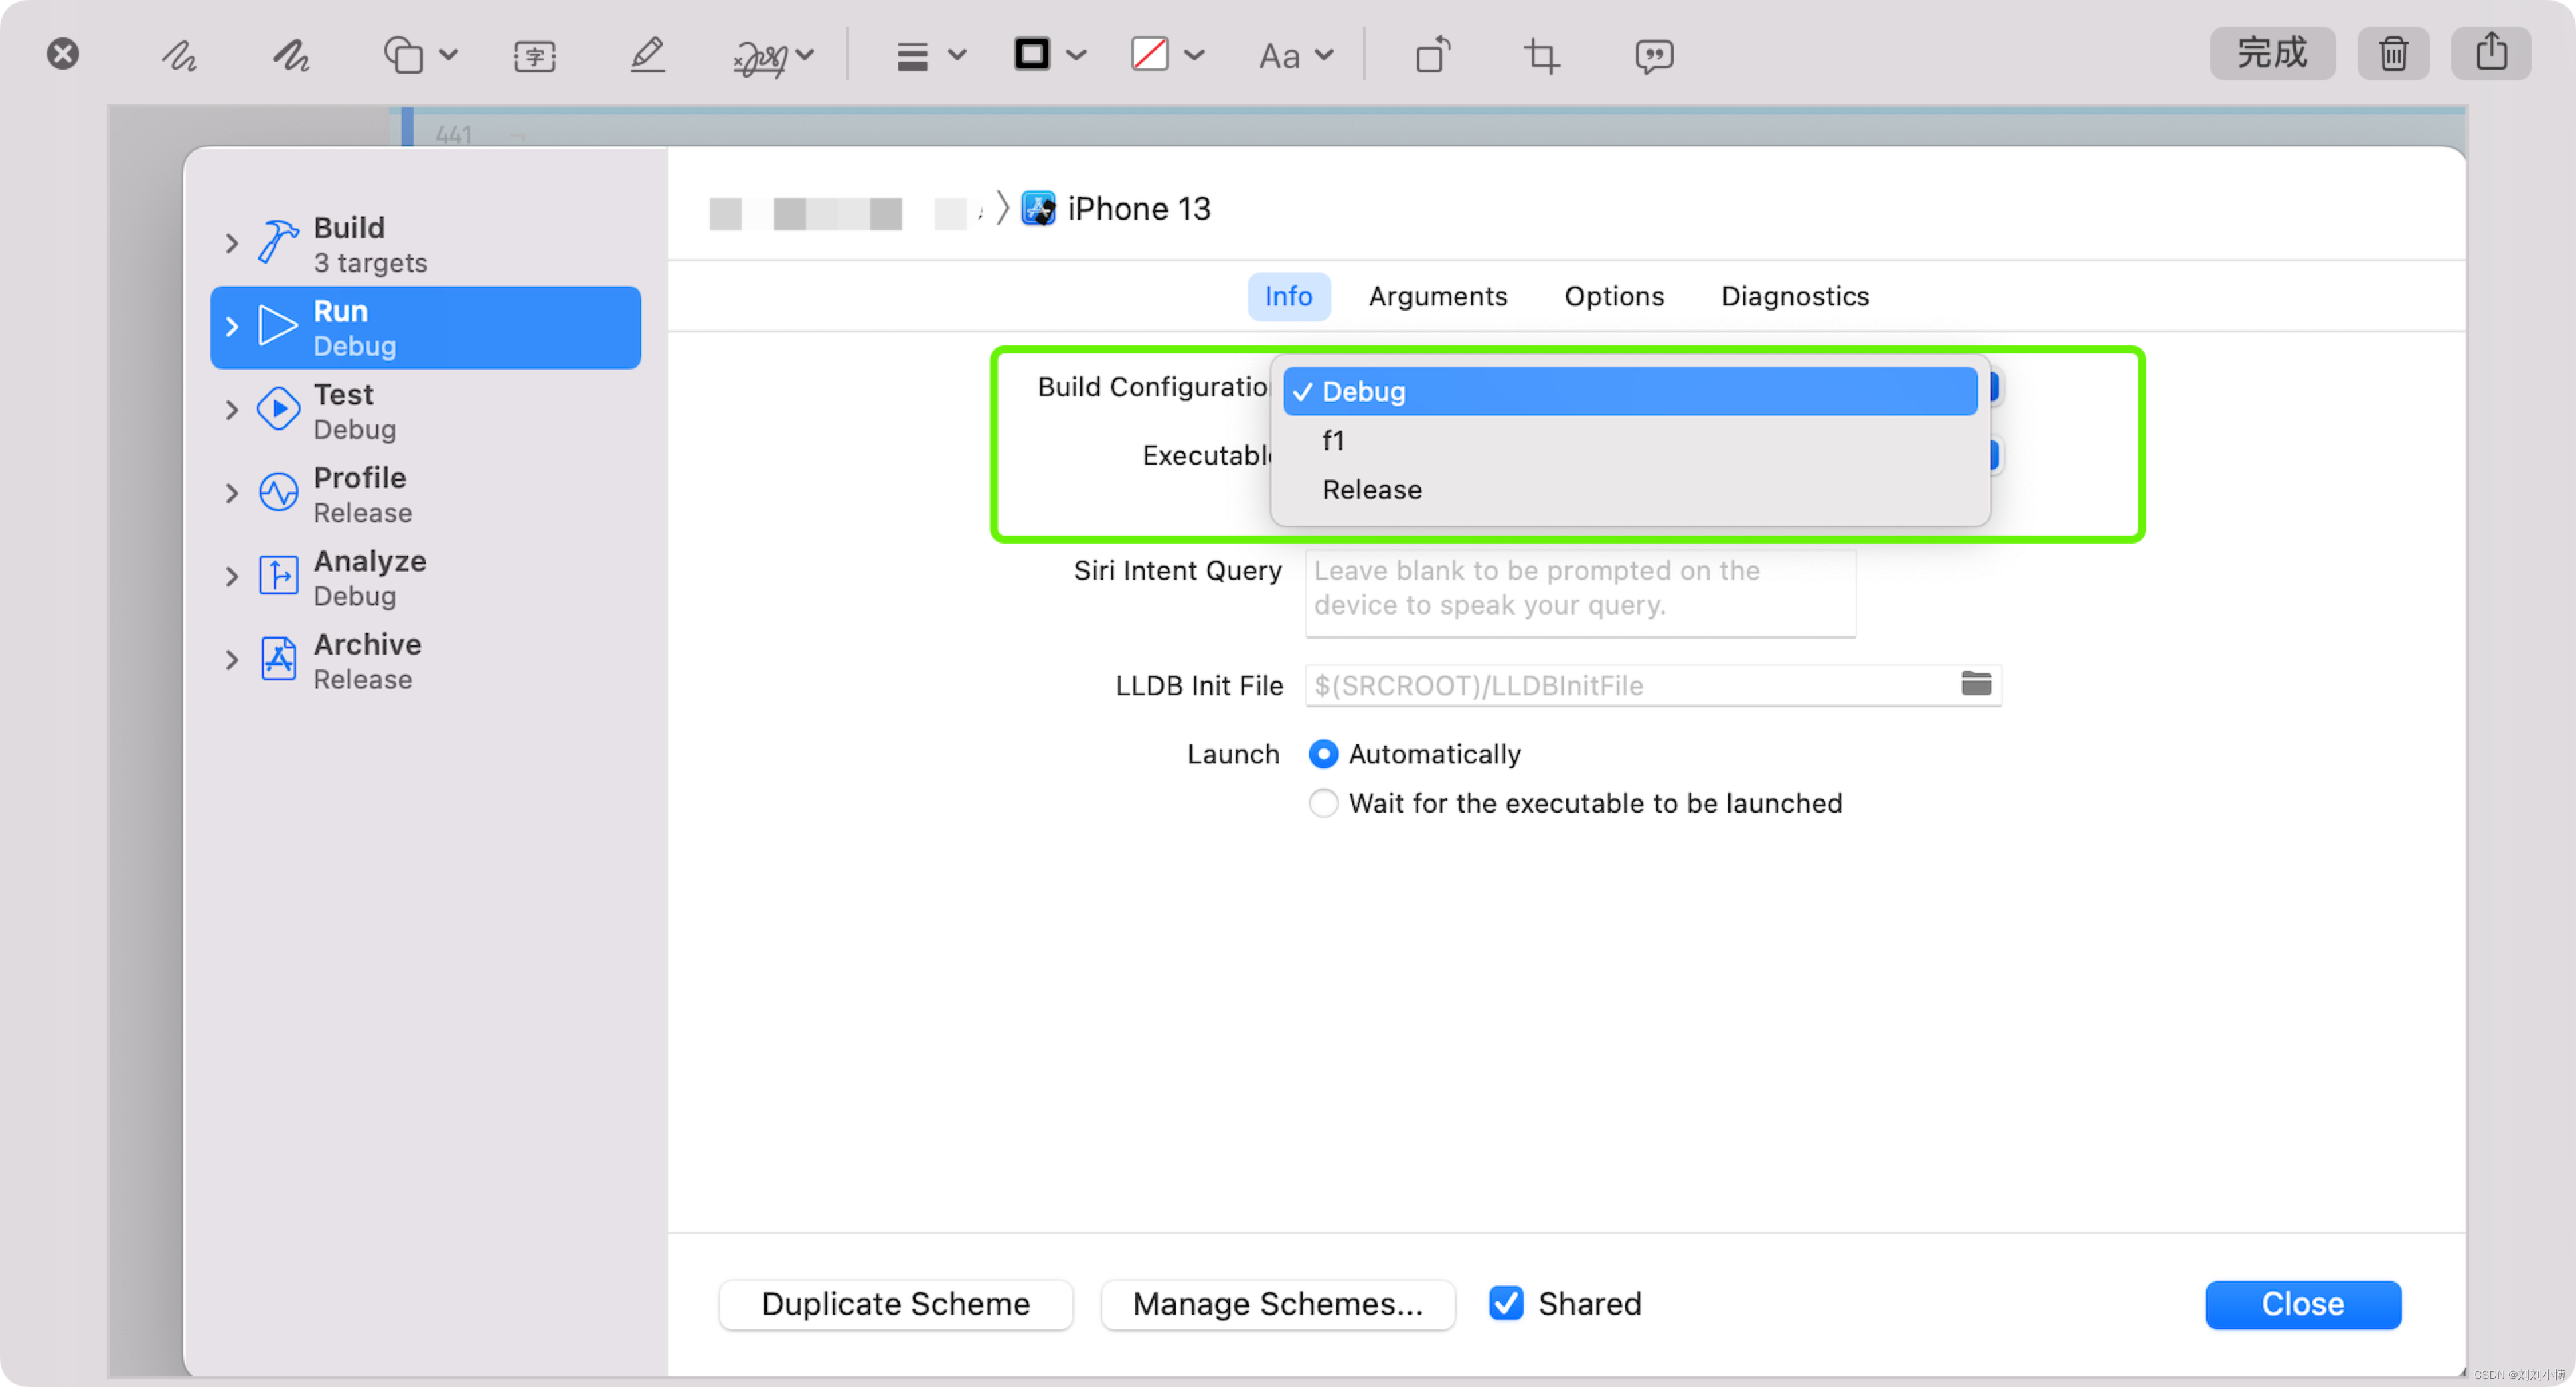Viewport: 2576px width, 1387px height.
Task: Select the Test action row
Action: click(426, 411)
